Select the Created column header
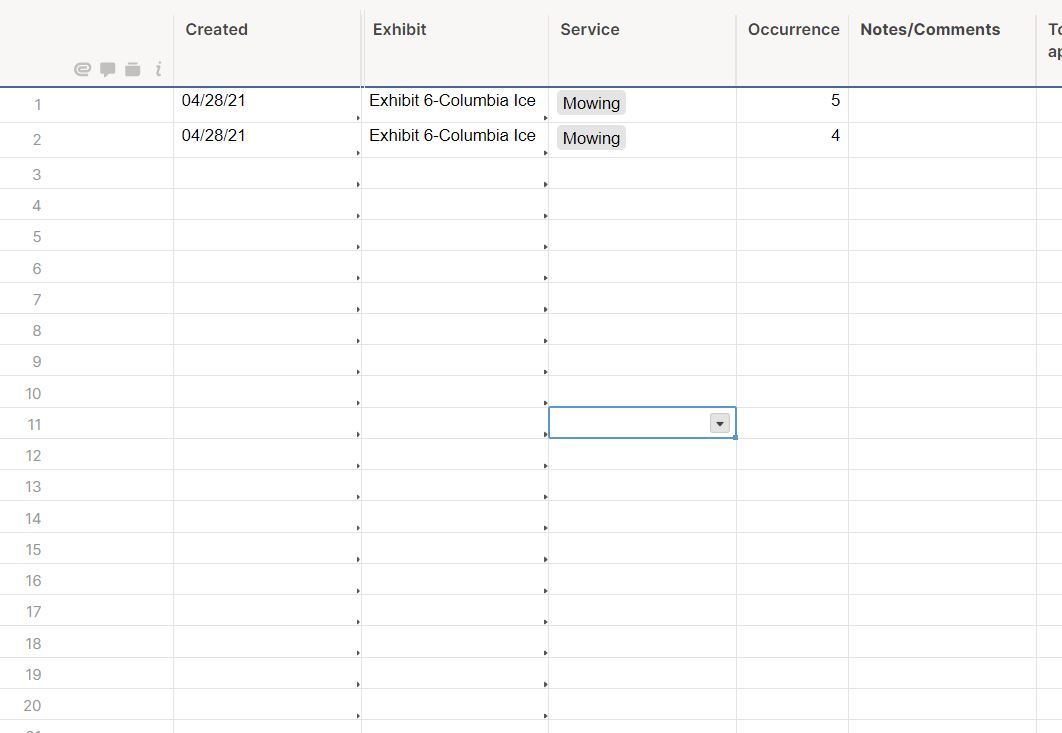 216,30
